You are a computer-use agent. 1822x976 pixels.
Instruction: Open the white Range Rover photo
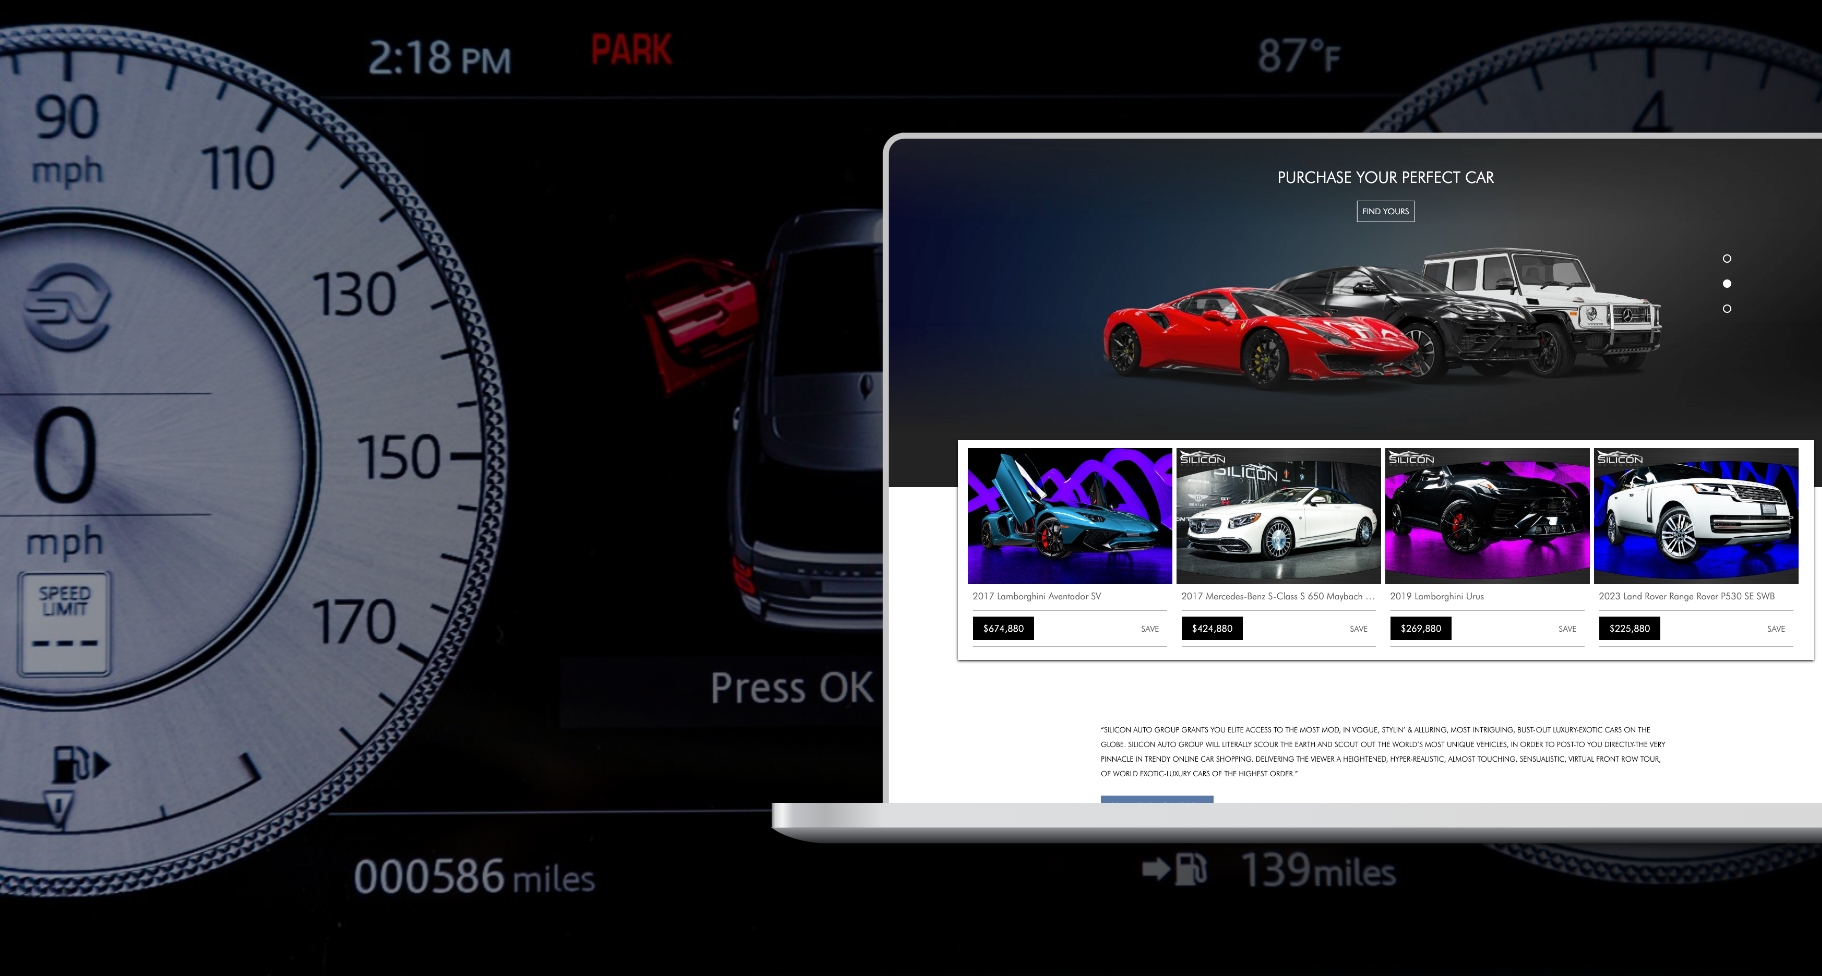(1696, 516)
